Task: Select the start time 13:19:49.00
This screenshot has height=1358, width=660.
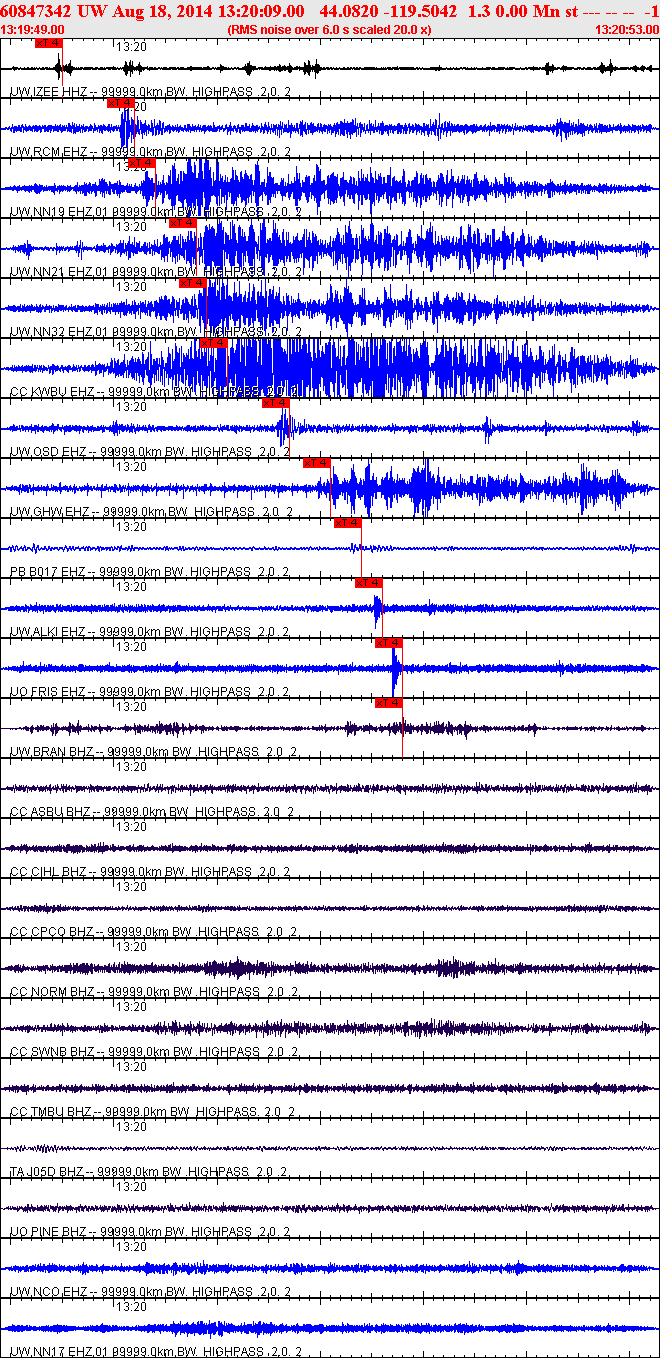Action: [33, 29]
